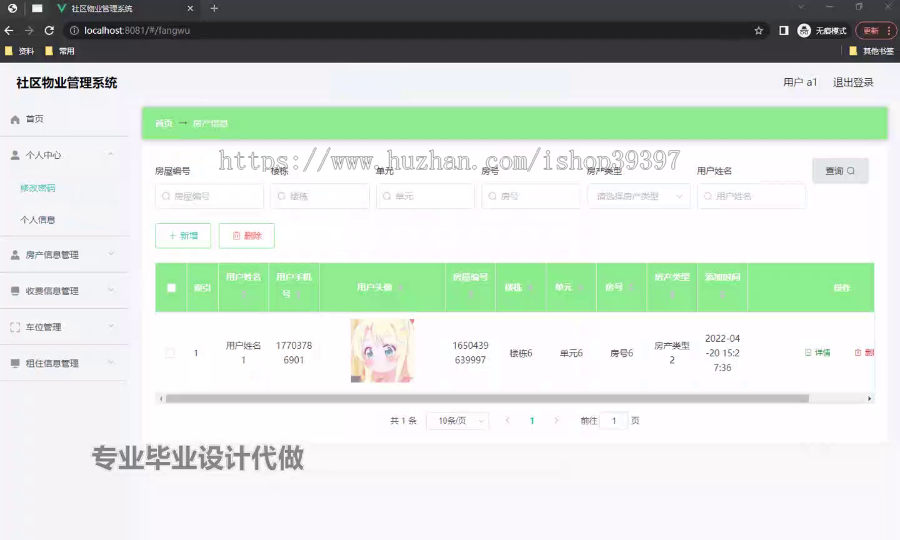Click the delete button in row 1

coord(864,352)
